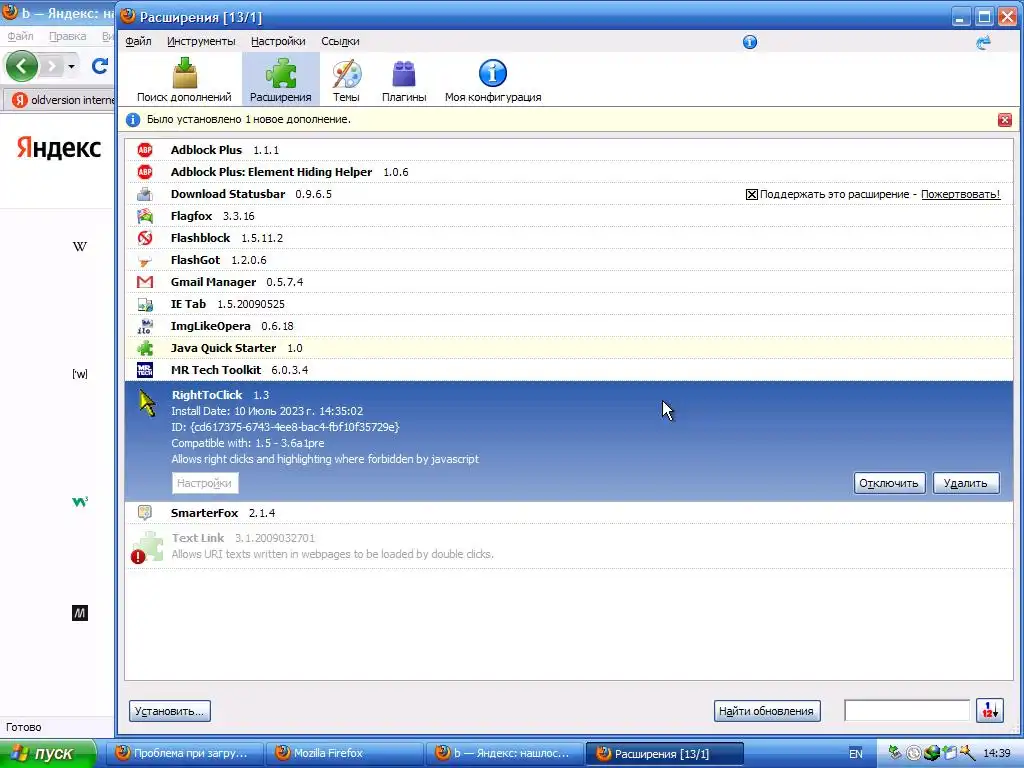Open the пуск Start button

(x=48, y=754)
